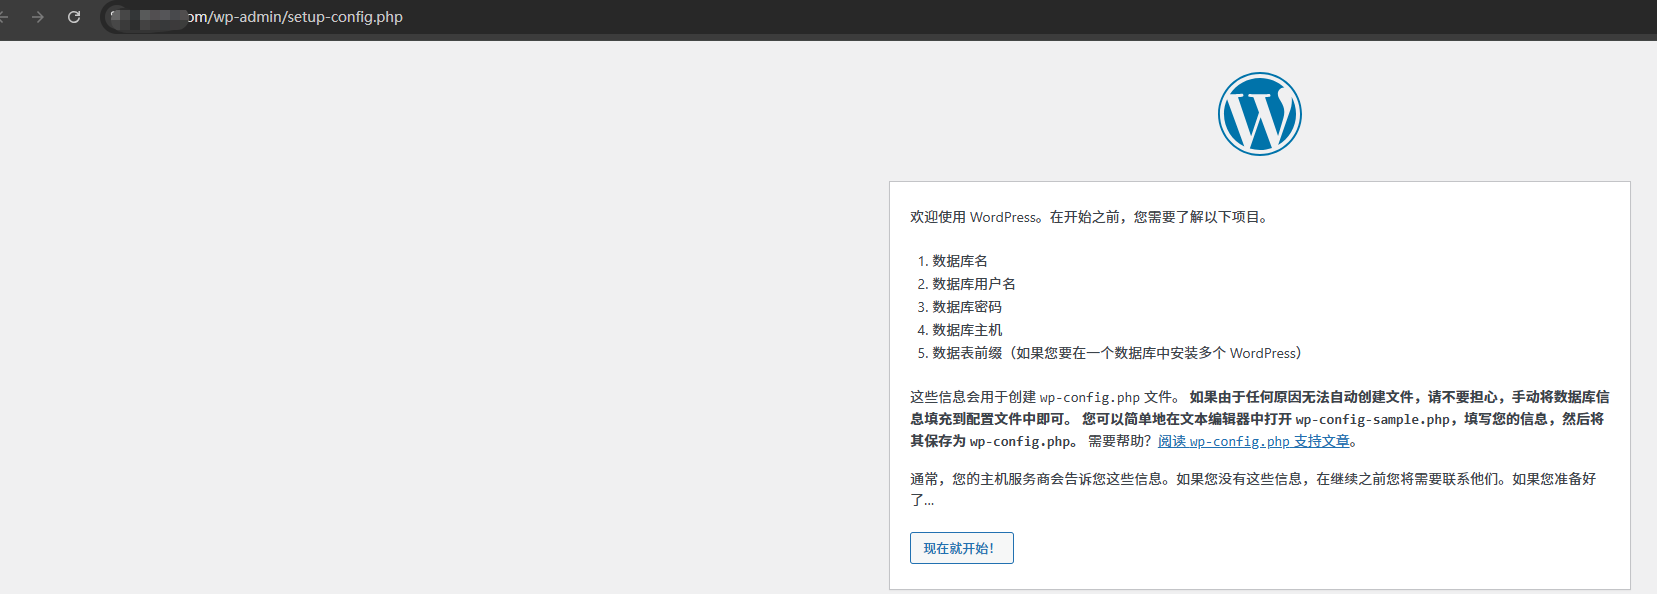Click the welcome line 欢迎使用 WordPress
The height and width of the screenshot is (594, 1657).
1092,217
